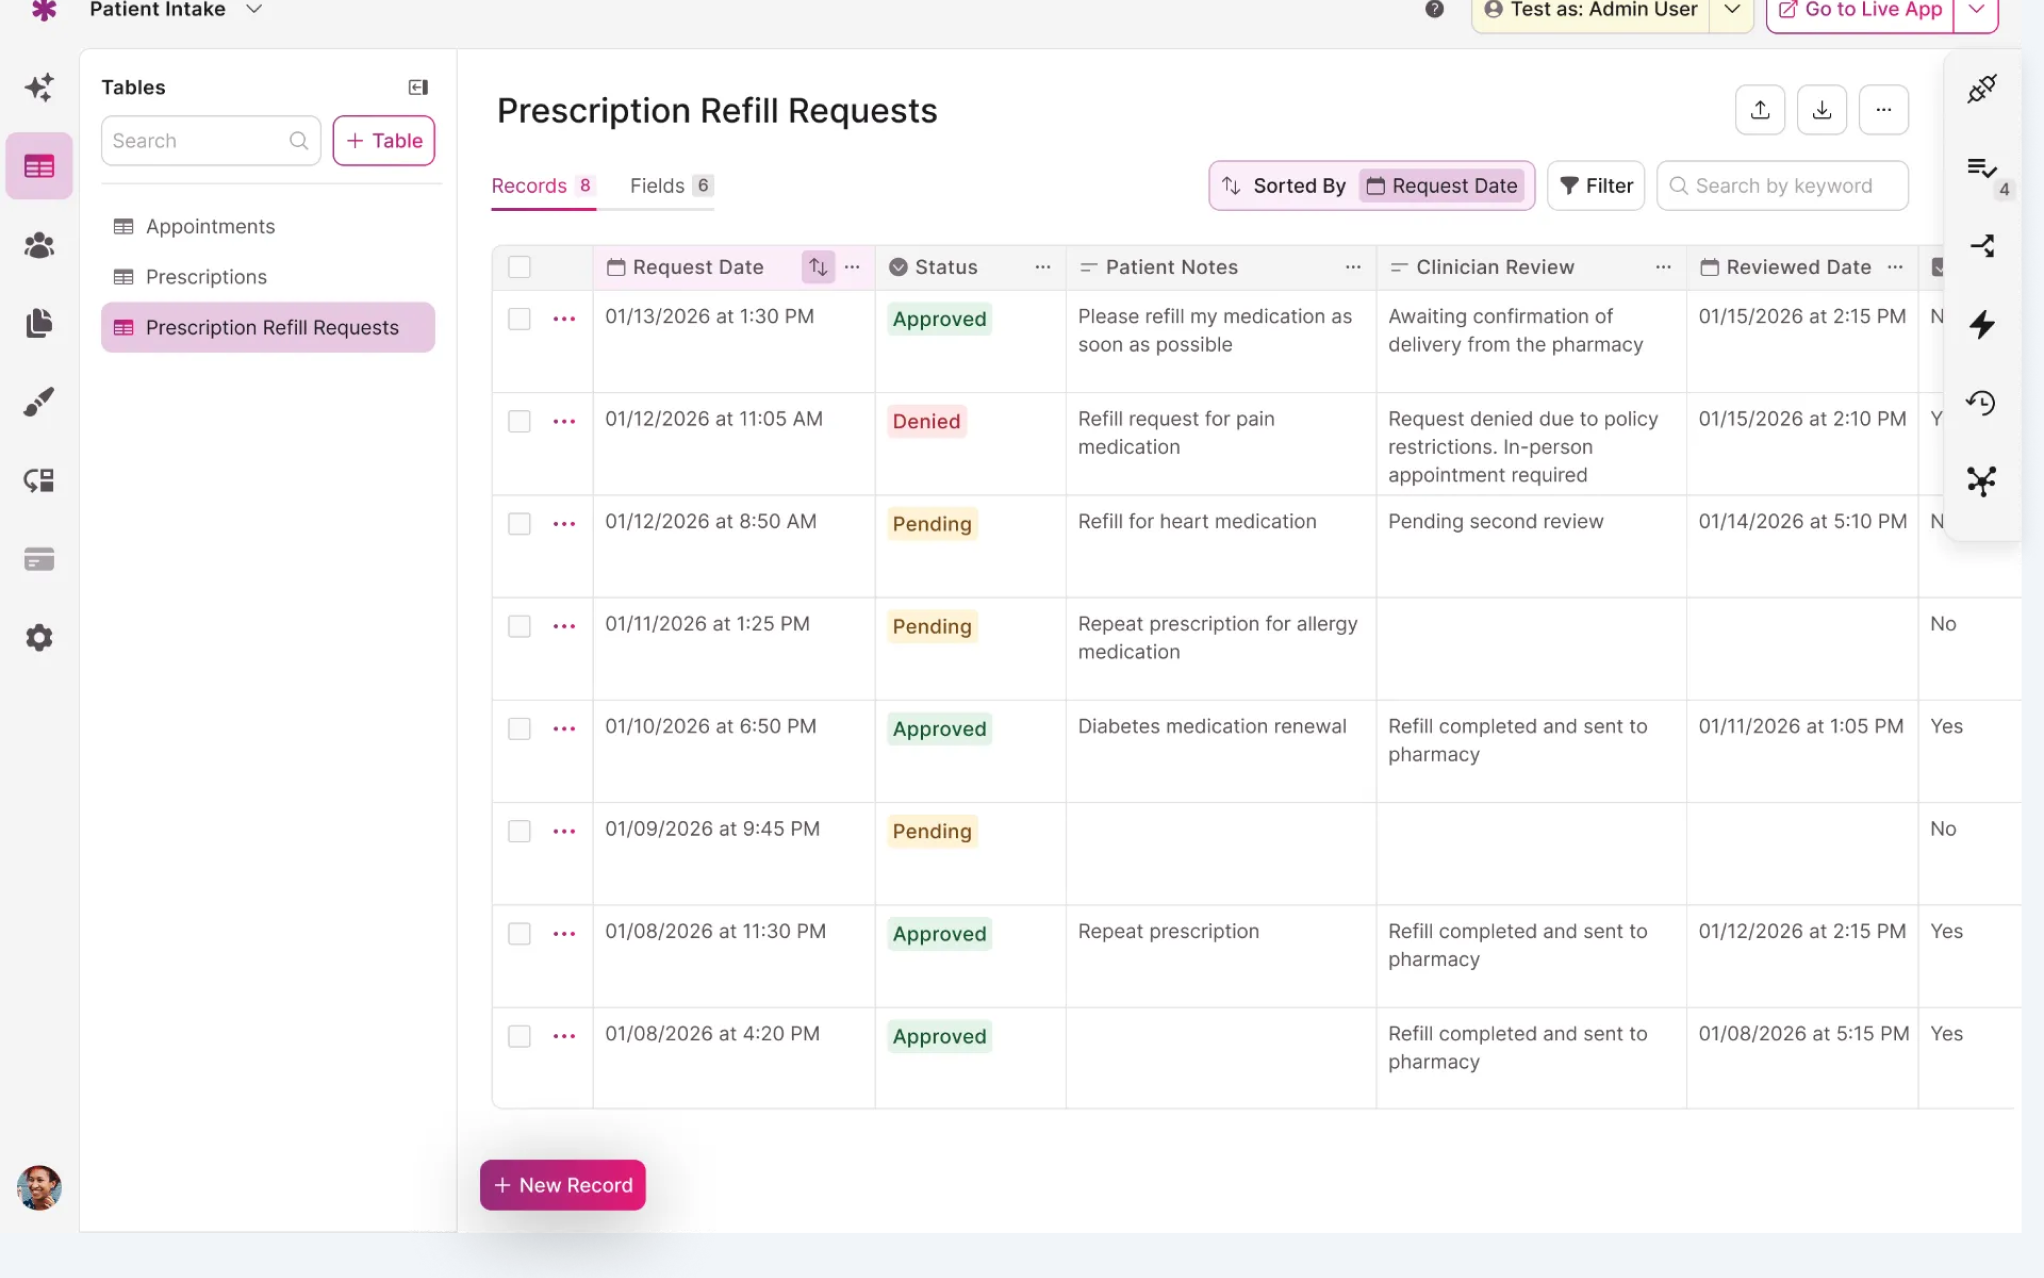Image resolution: width=2044 pixels, height=1278 pixels.
Task: Expand the Patient Intake app dropdown
Action: tap(254, 9)
